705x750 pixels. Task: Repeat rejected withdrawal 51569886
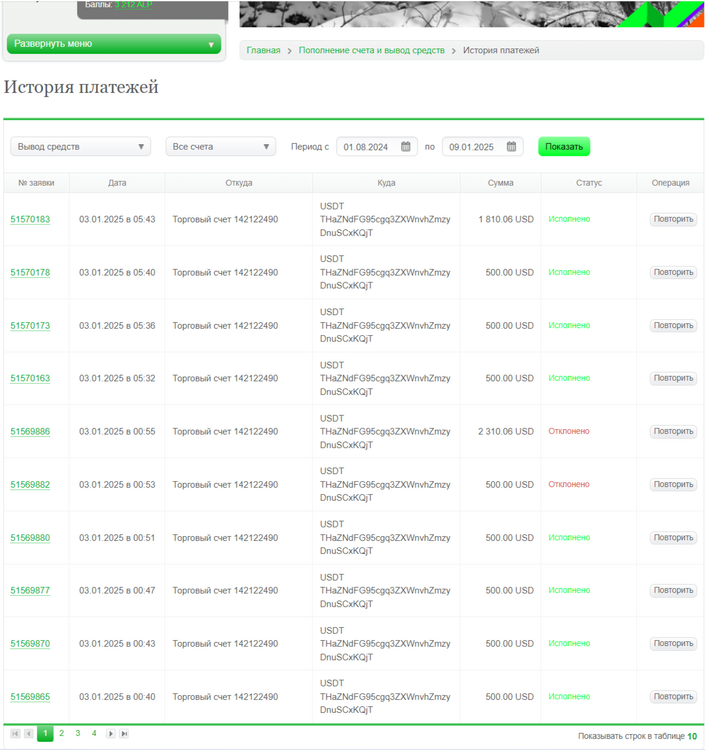tap(673, 431)
